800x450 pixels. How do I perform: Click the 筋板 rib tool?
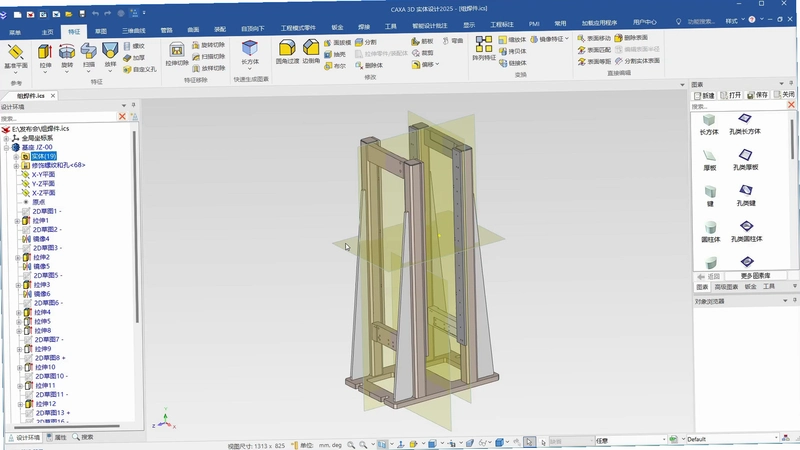point(422,41)
